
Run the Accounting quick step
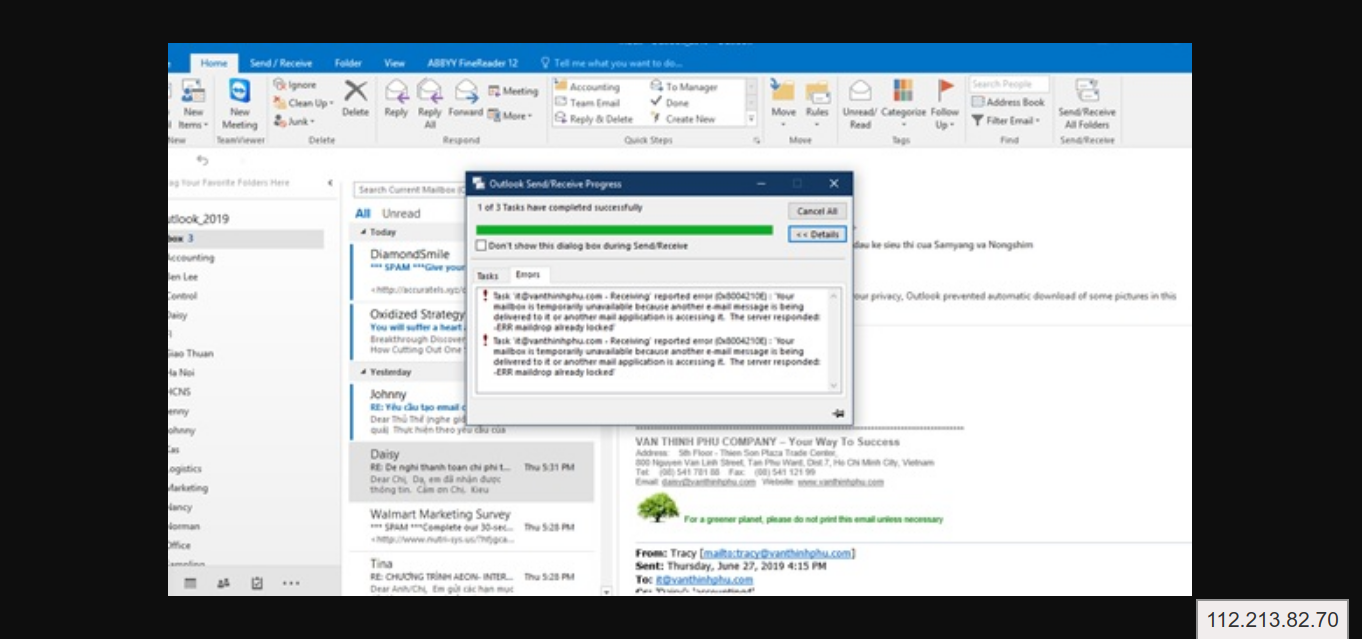click(587, 87)
